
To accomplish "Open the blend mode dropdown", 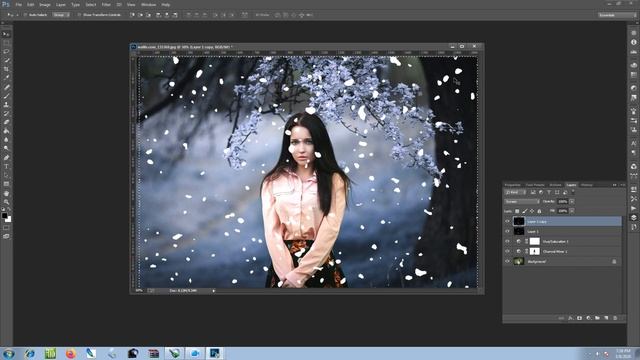I will pyautogui.click(x=522, y=201).
